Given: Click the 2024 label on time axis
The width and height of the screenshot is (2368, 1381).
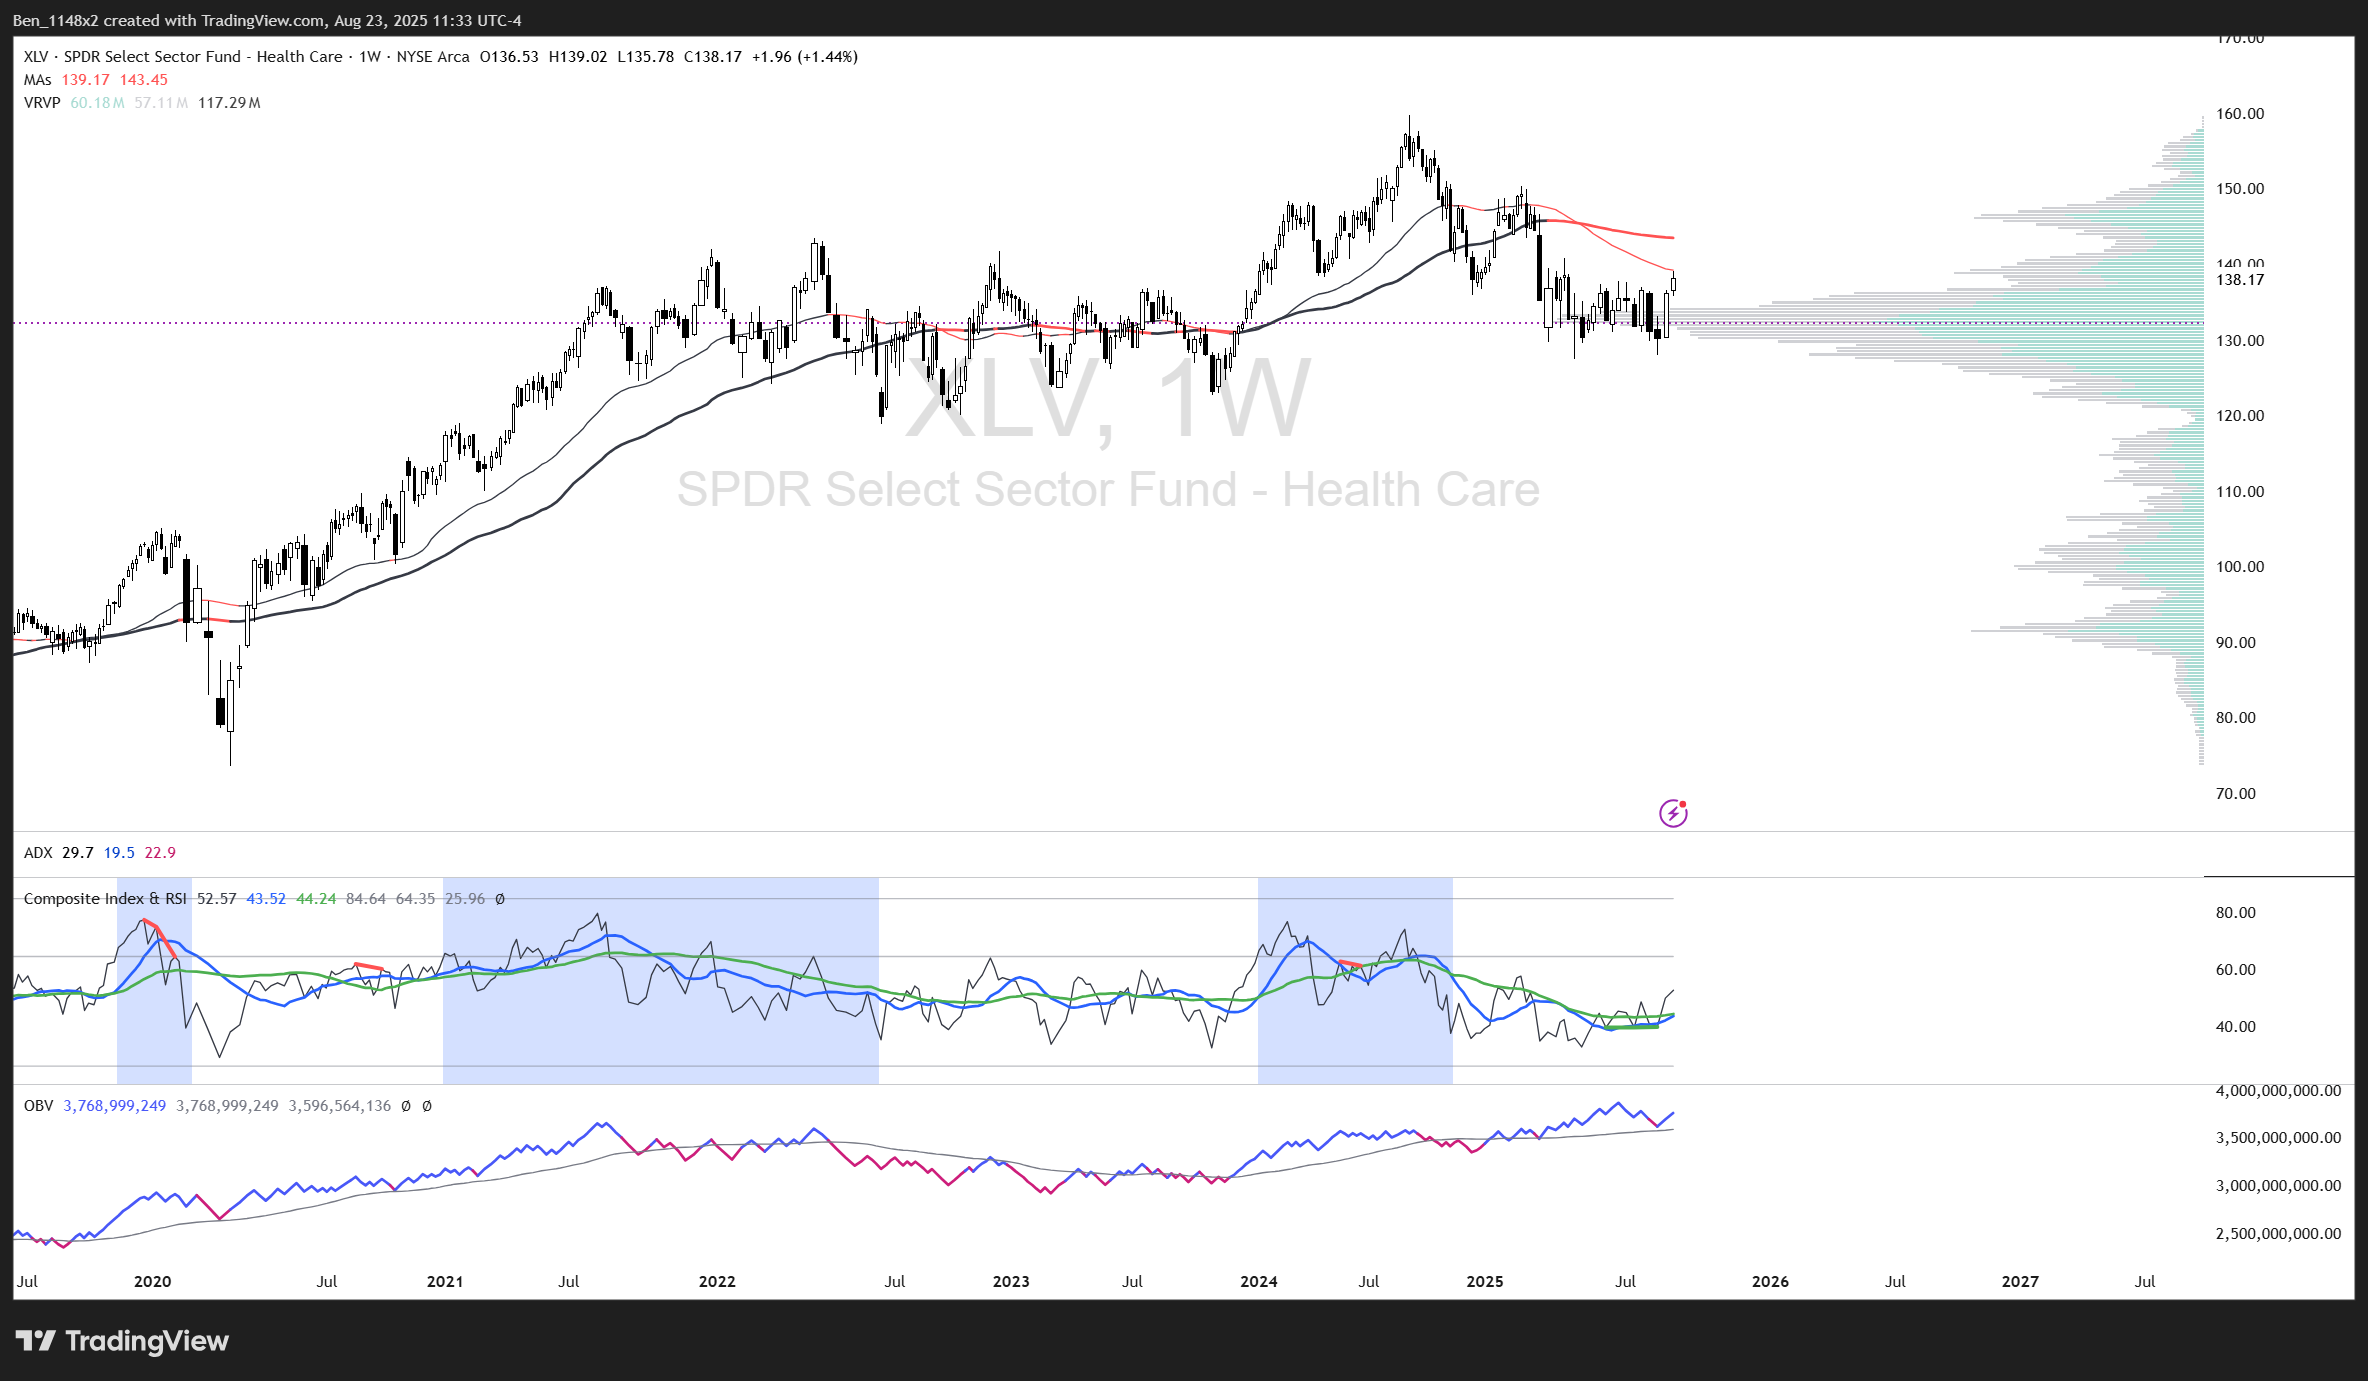Looking at the screenshot, I should (x=1258, y=1282).
